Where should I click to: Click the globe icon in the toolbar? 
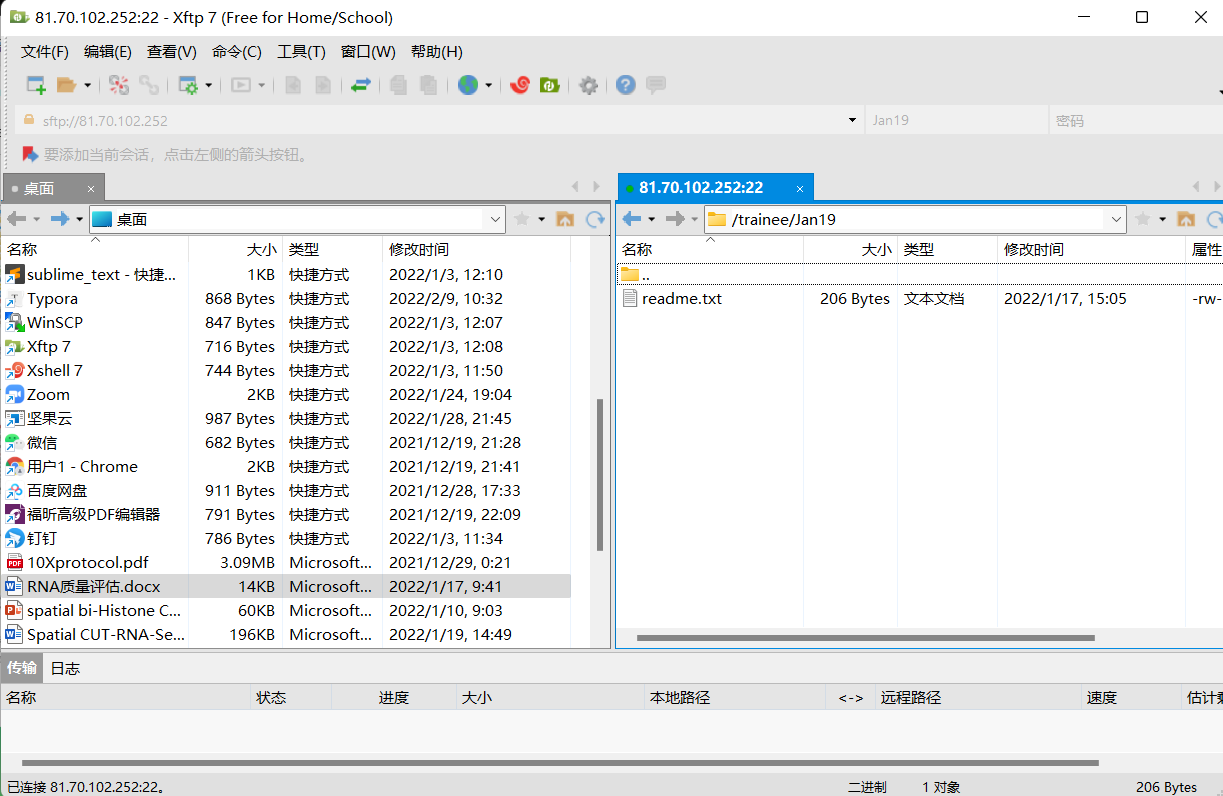tap(468, 85)
